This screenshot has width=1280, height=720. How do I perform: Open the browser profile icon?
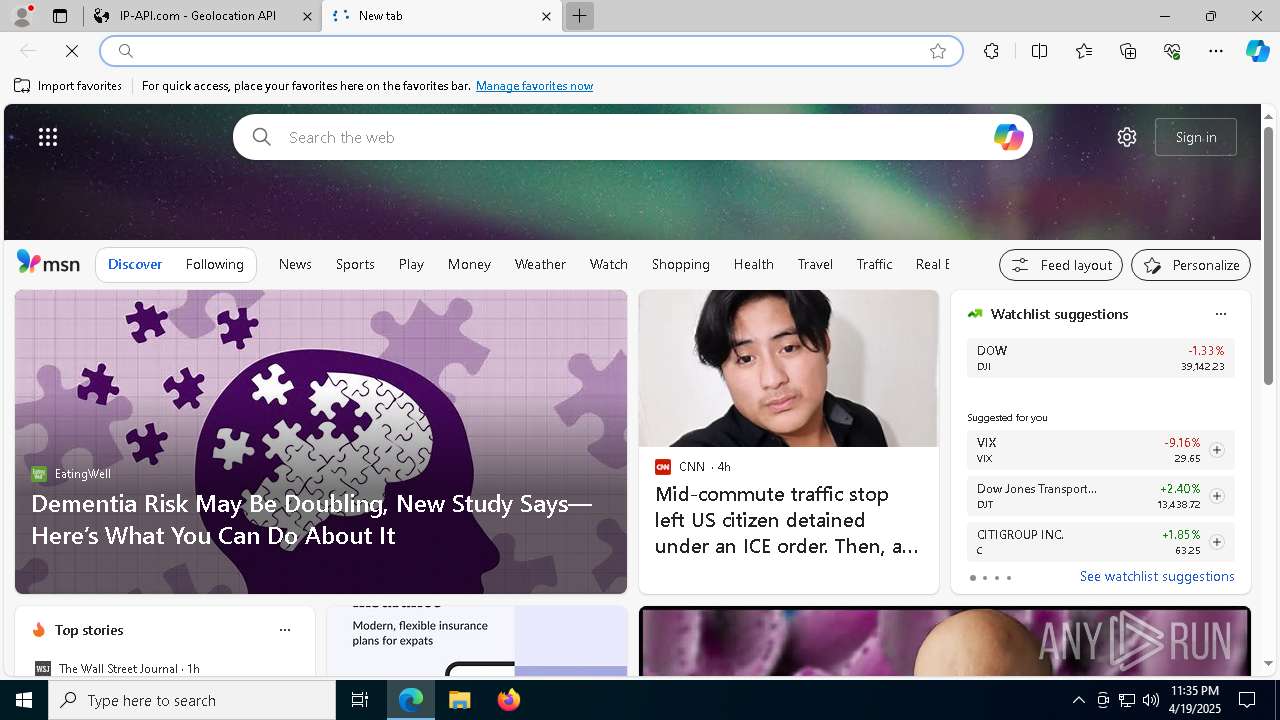(x=22, y=16)
